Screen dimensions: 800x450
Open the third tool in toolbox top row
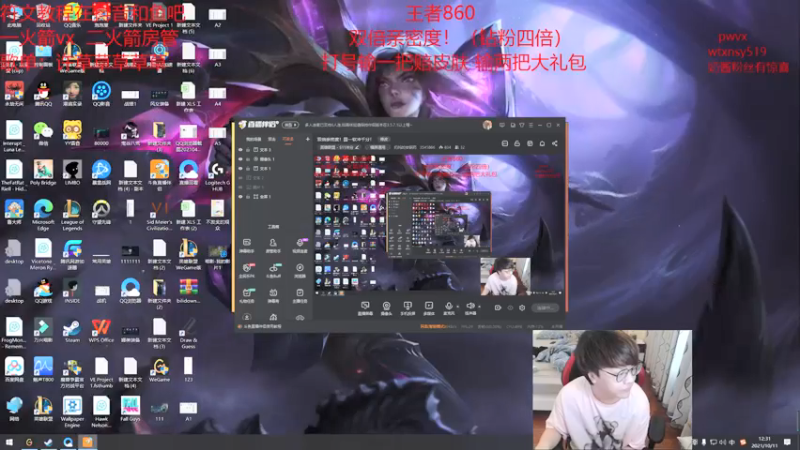tap(299, 244)
